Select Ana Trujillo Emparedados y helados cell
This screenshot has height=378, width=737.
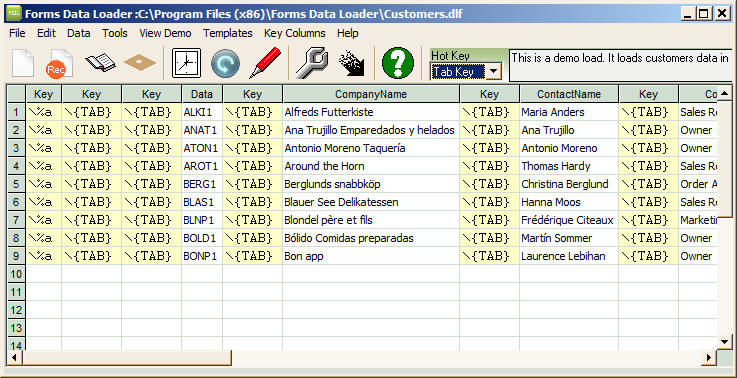(371, 130)
